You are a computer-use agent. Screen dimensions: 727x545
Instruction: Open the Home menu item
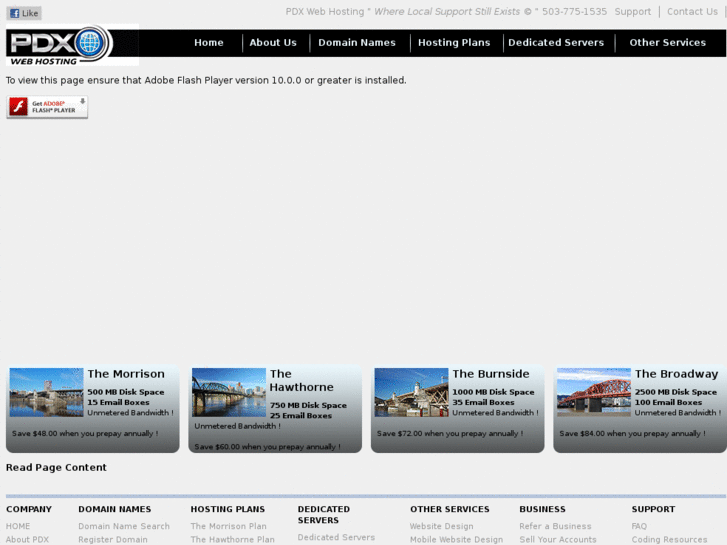[x=209, y=43]
